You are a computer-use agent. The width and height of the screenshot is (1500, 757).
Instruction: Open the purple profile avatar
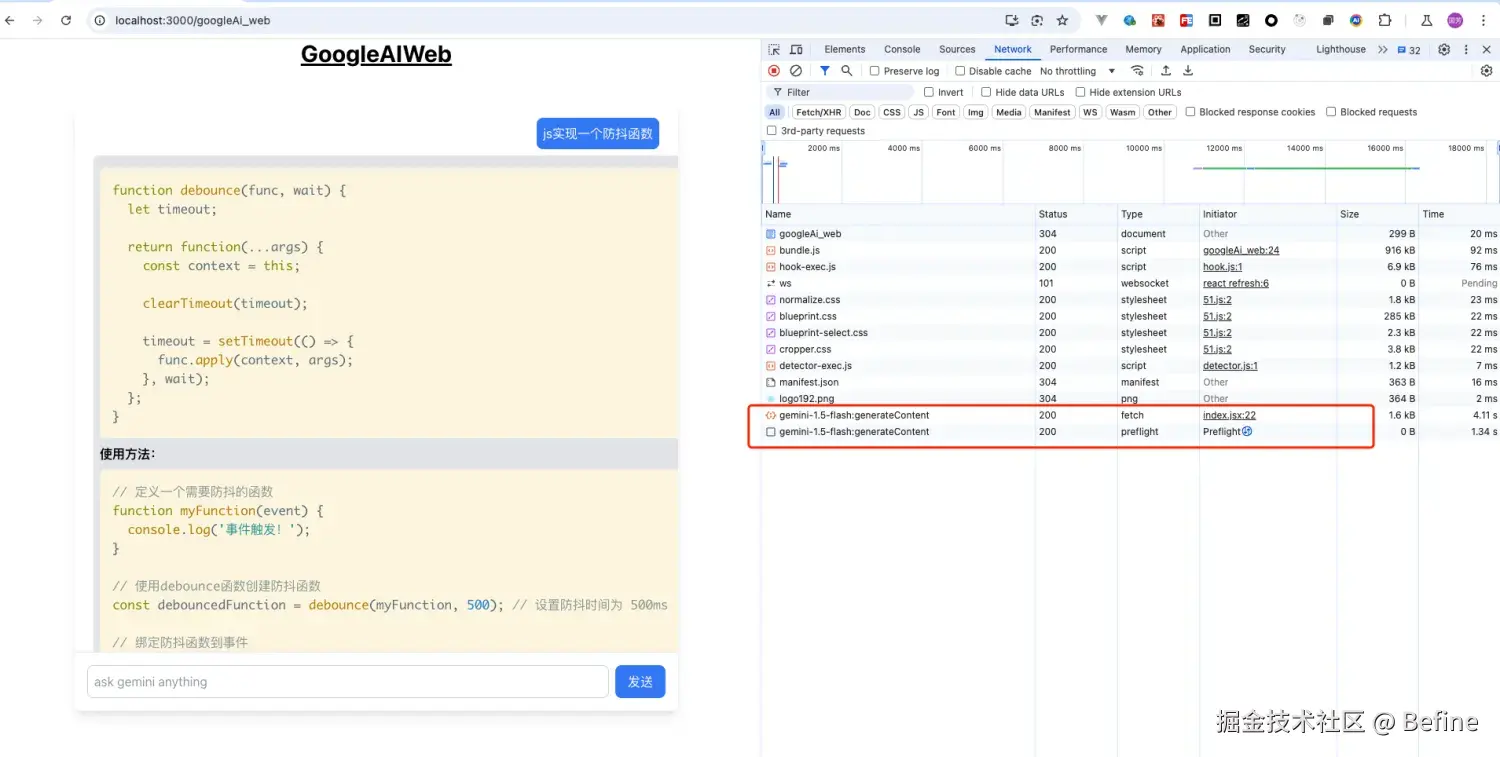click(x=1455, y=20)
